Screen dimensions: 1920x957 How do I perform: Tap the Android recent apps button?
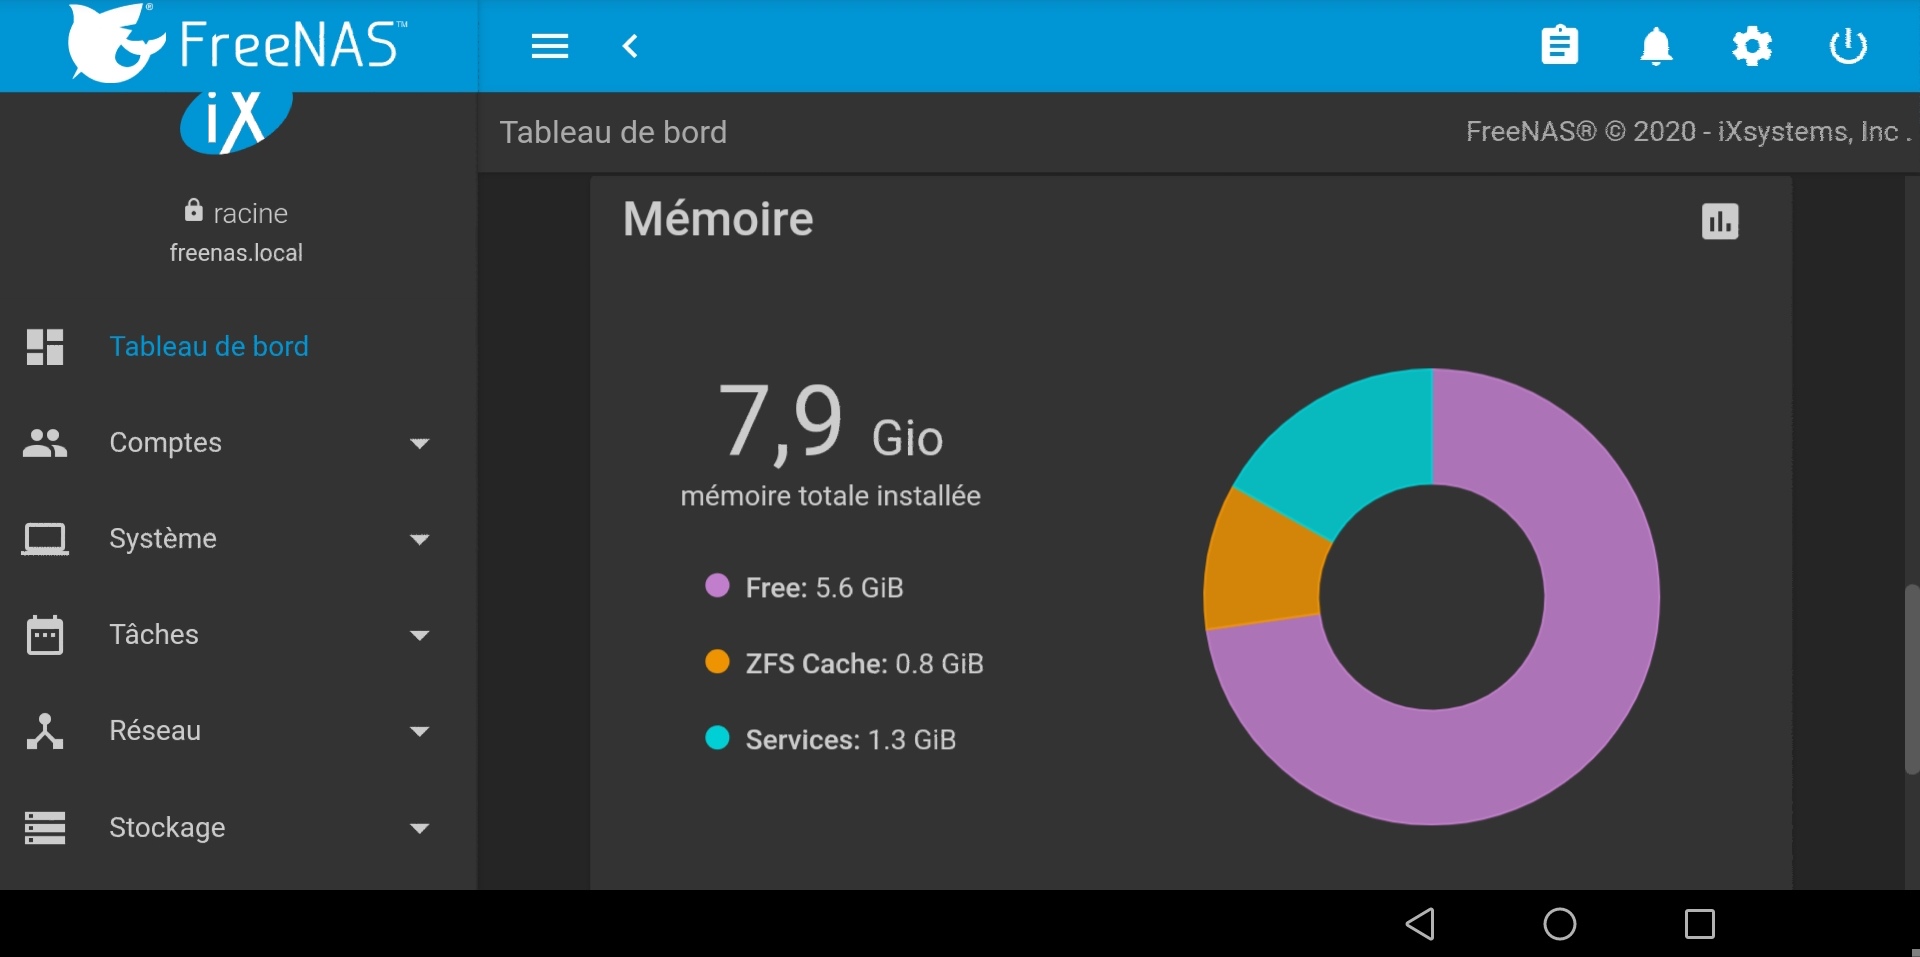(1700, 923)
